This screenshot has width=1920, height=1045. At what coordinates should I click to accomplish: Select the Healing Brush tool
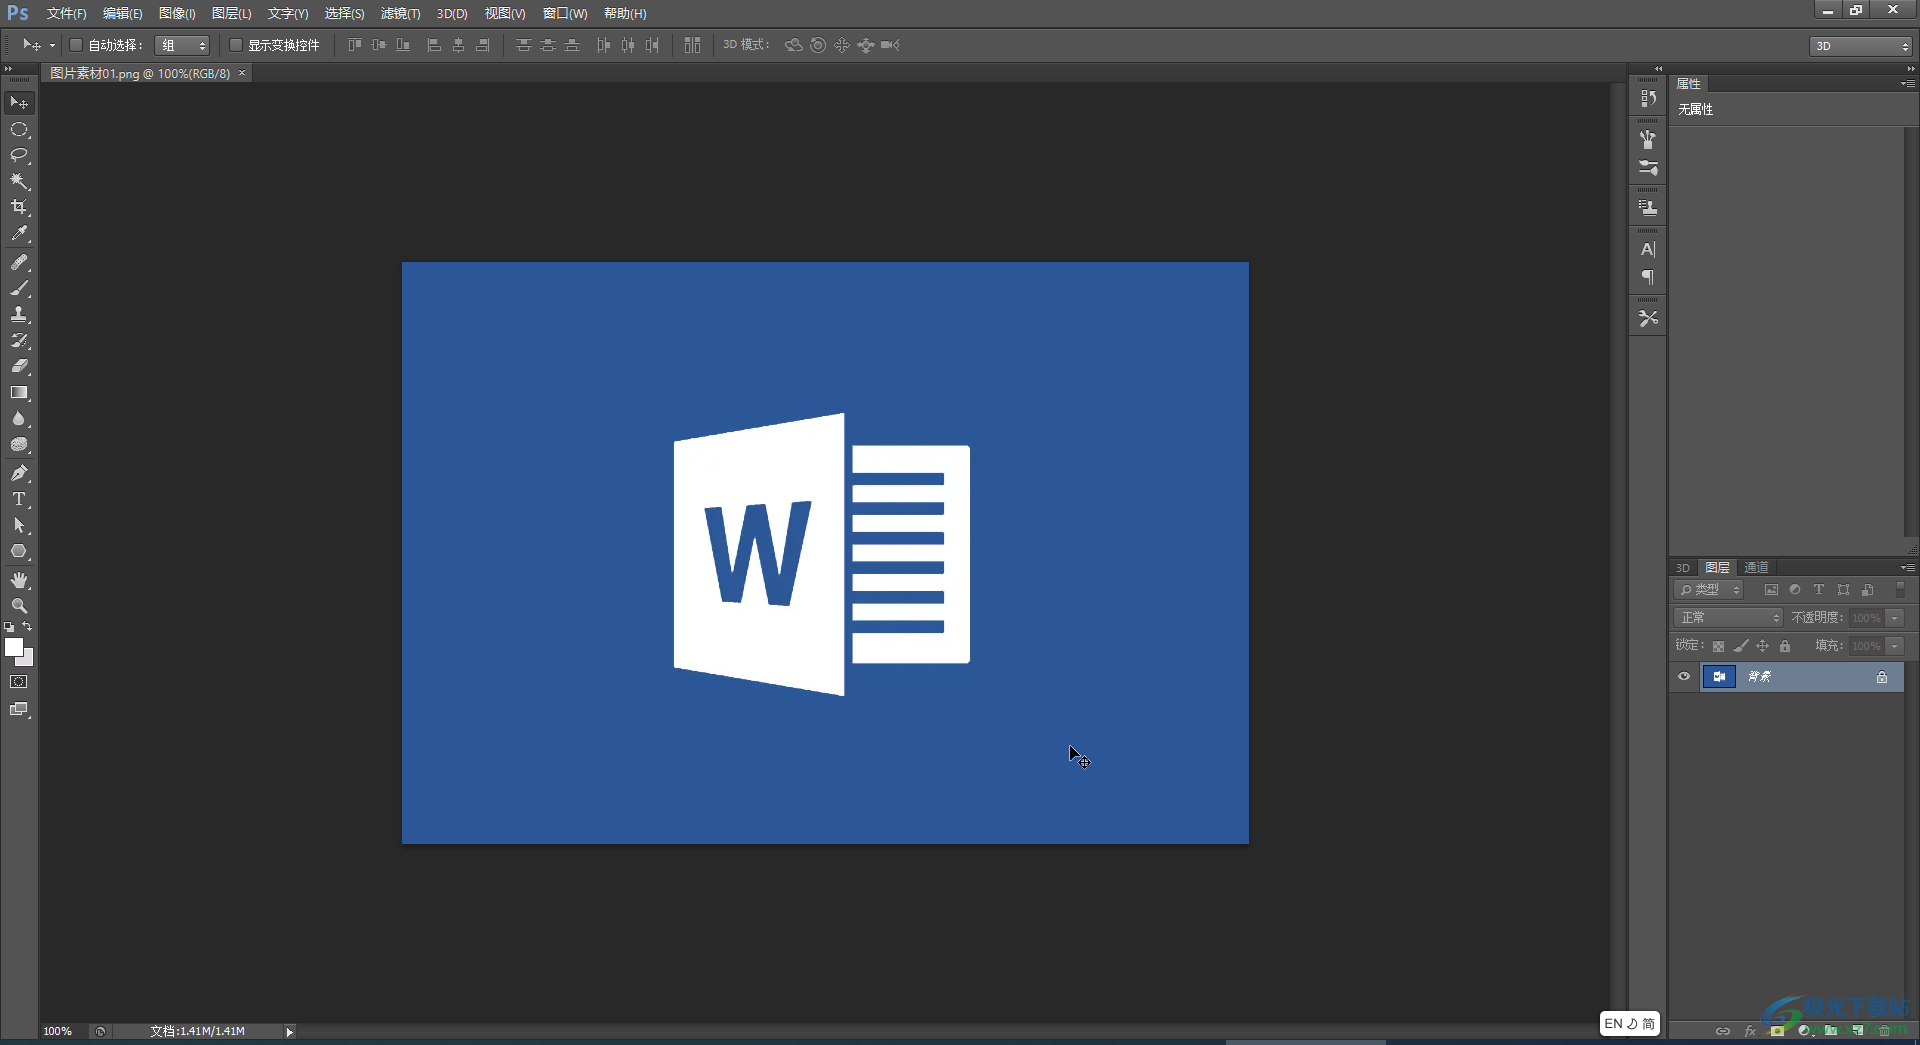coord(19,262)
